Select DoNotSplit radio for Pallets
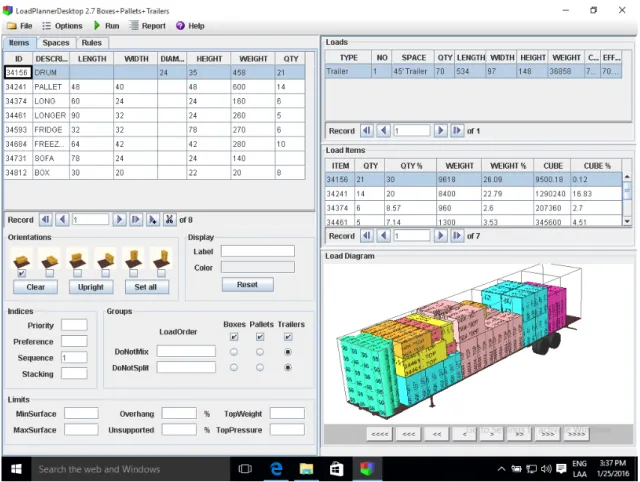This screenshot has width=640, height=482. (260, 367)
